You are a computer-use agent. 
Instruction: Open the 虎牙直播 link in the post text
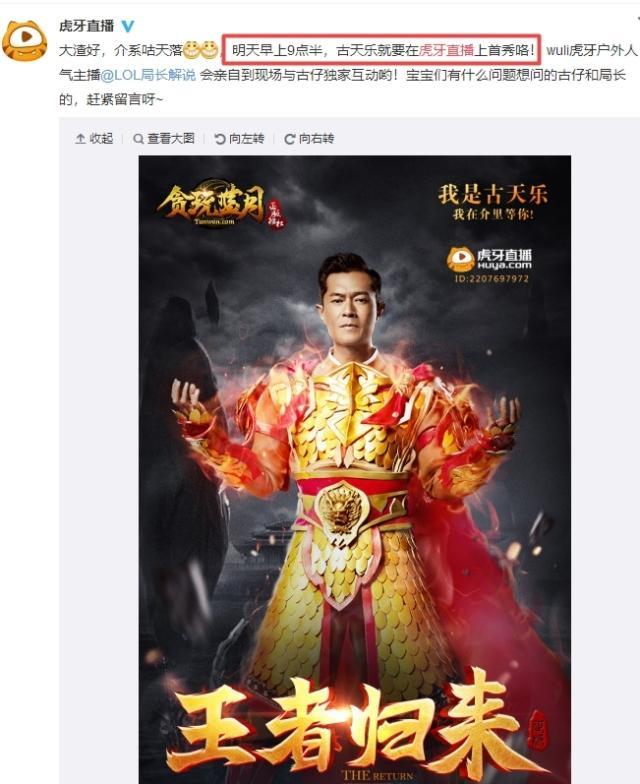click(x=446, y=50)
